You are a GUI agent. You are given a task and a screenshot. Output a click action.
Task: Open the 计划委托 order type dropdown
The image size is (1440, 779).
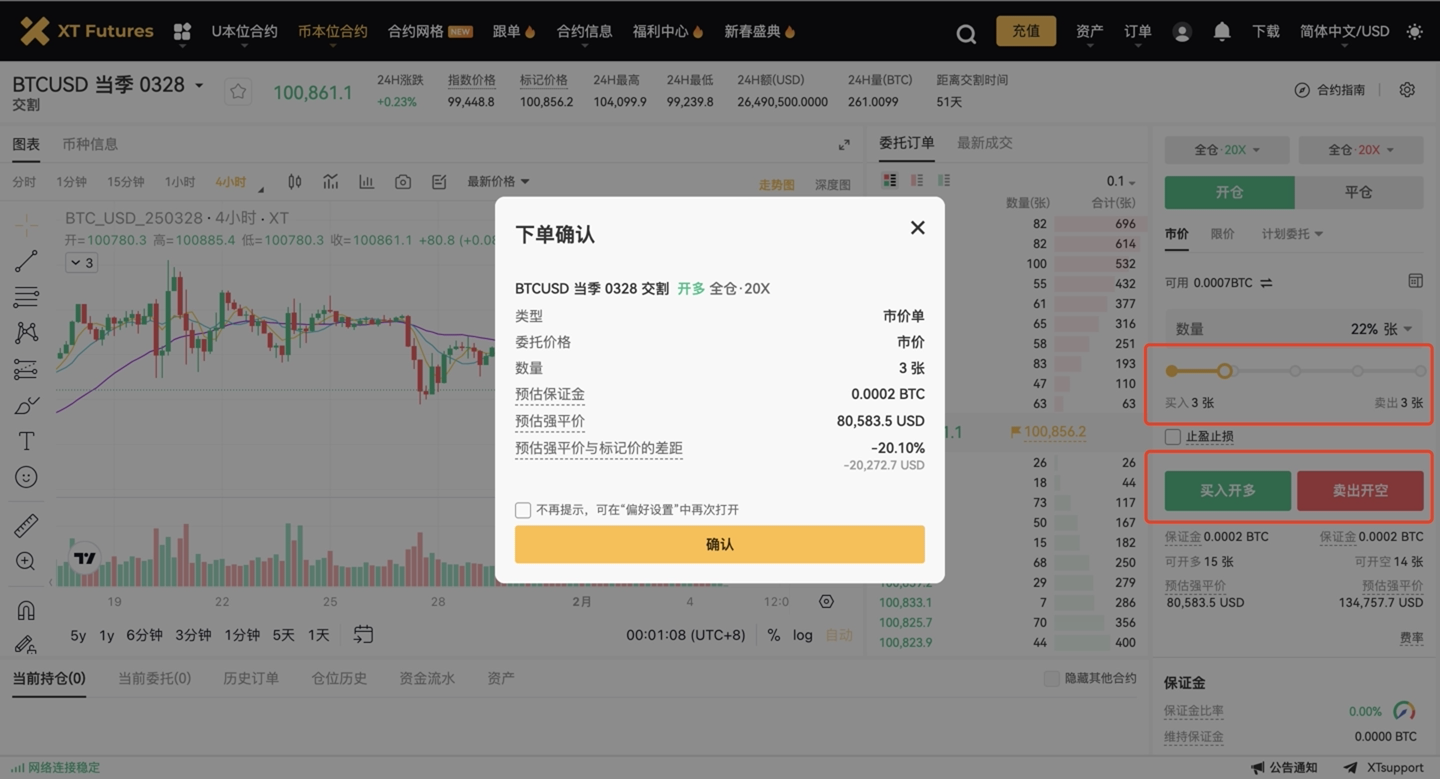(1292, 234)
